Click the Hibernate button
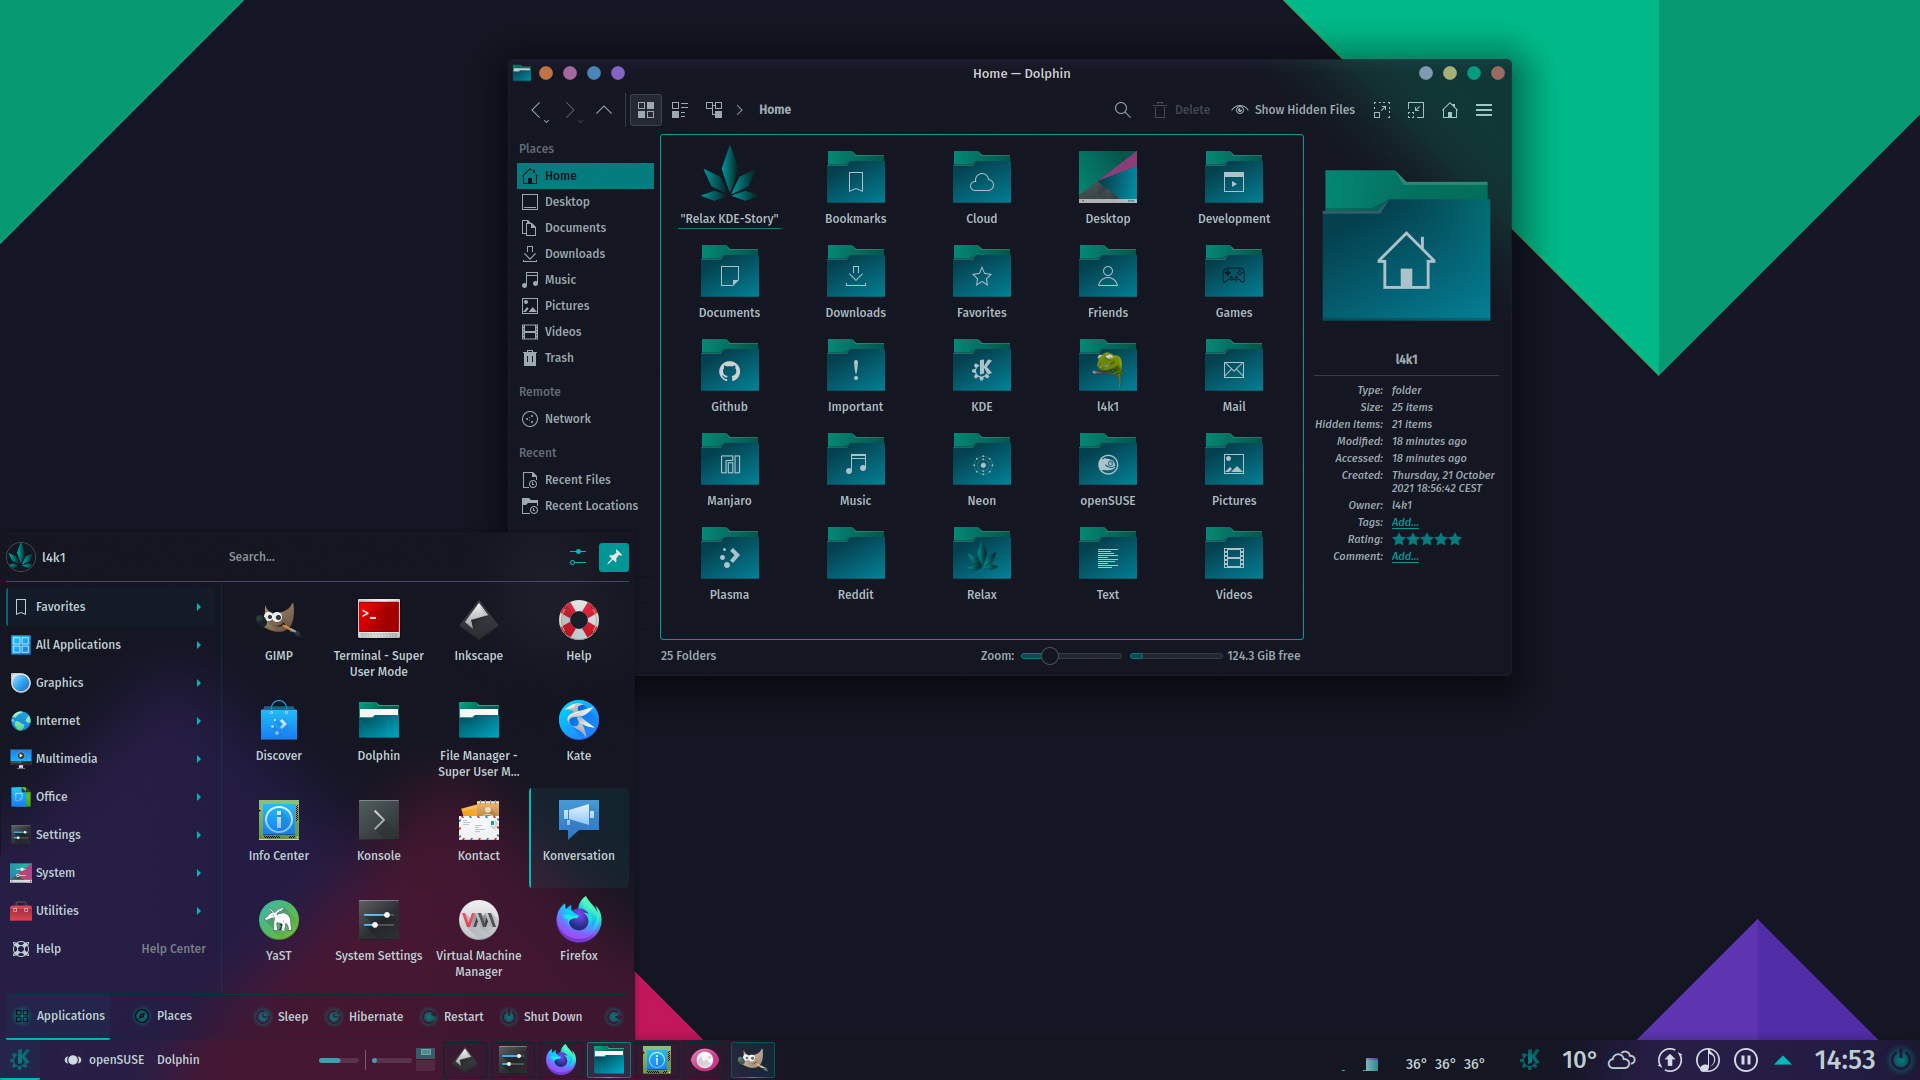The width and height of the screenshot is (1920, 1080). (365, 1017)
